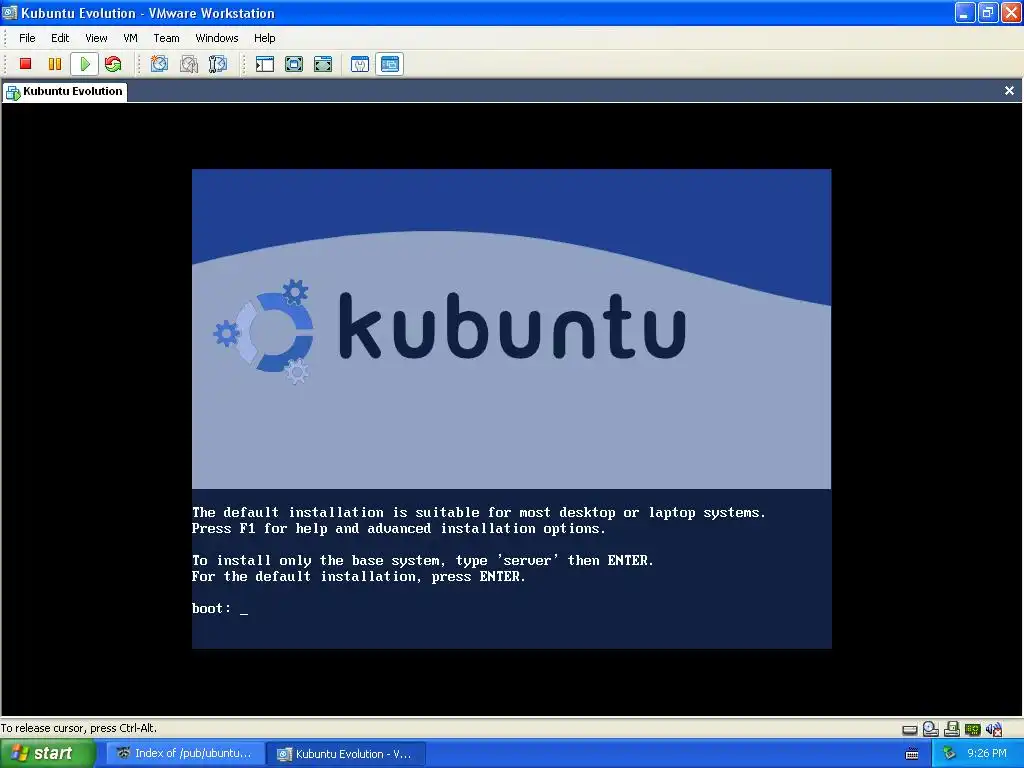Minimize the VMware Workstation window
Screen dimensions: 1024x768
click(x=965, y=12)
